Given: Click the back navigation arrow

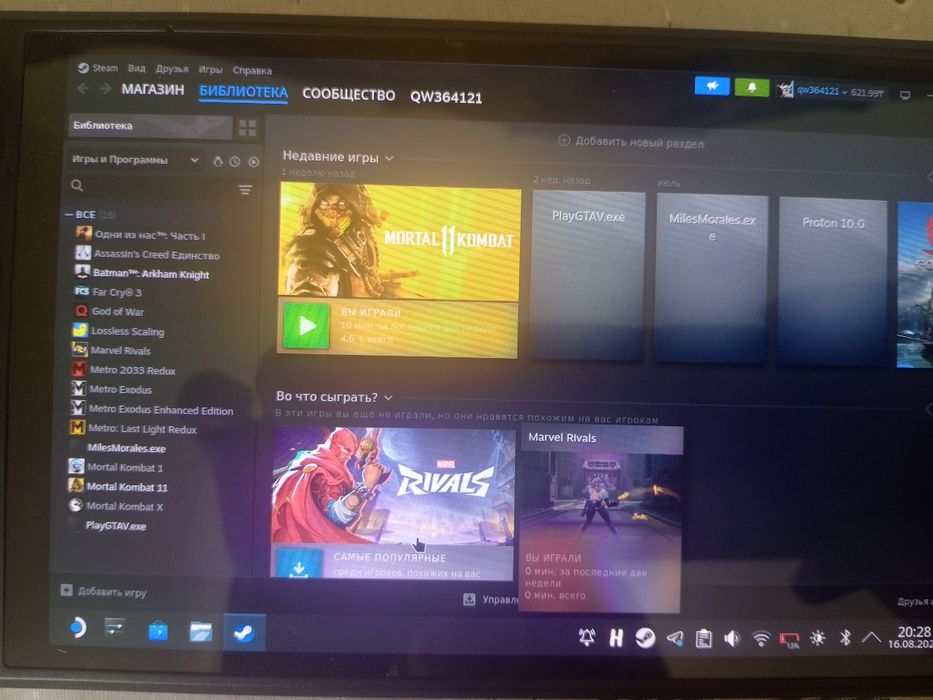Looking at the screenshot, I should 83,89.
